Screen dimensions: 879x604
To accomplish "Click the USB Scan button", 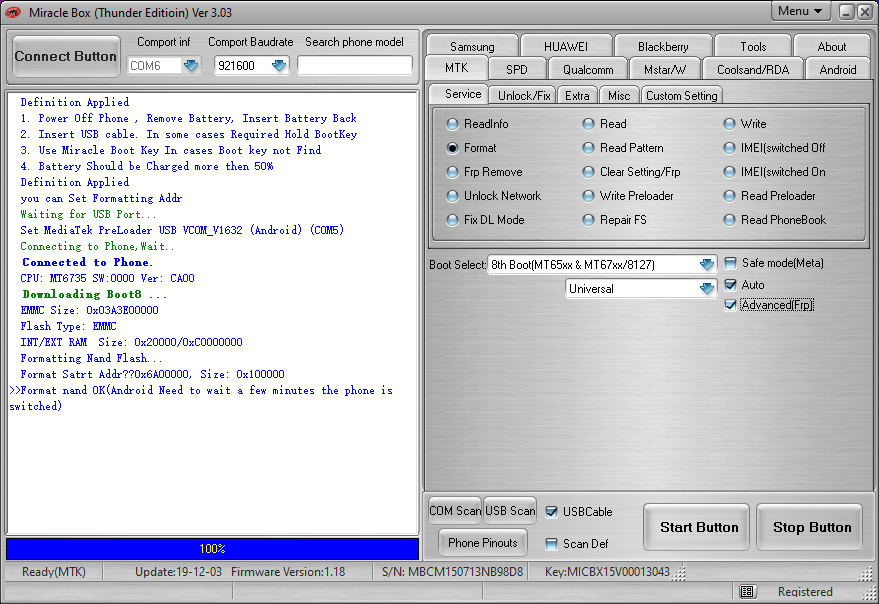I will 510,511.
